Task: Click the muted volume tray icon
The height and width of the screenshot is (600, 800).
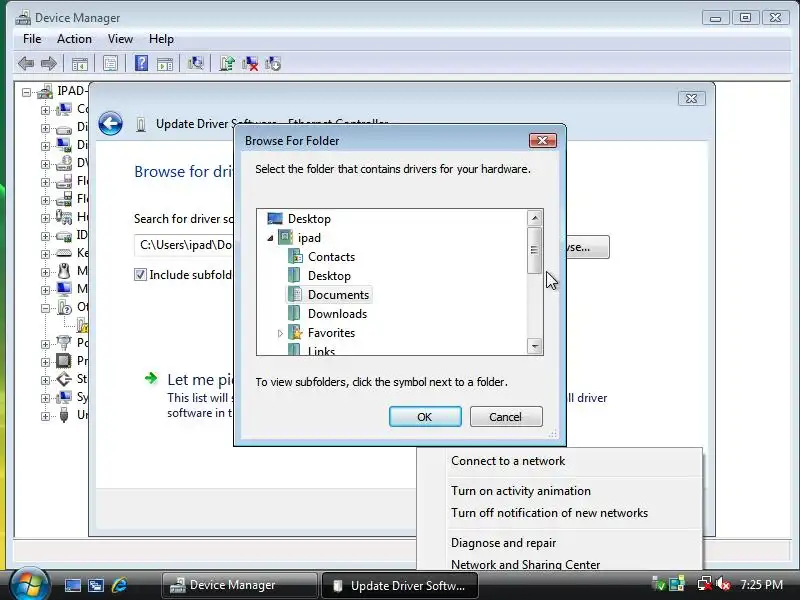Action: (723, 584)
